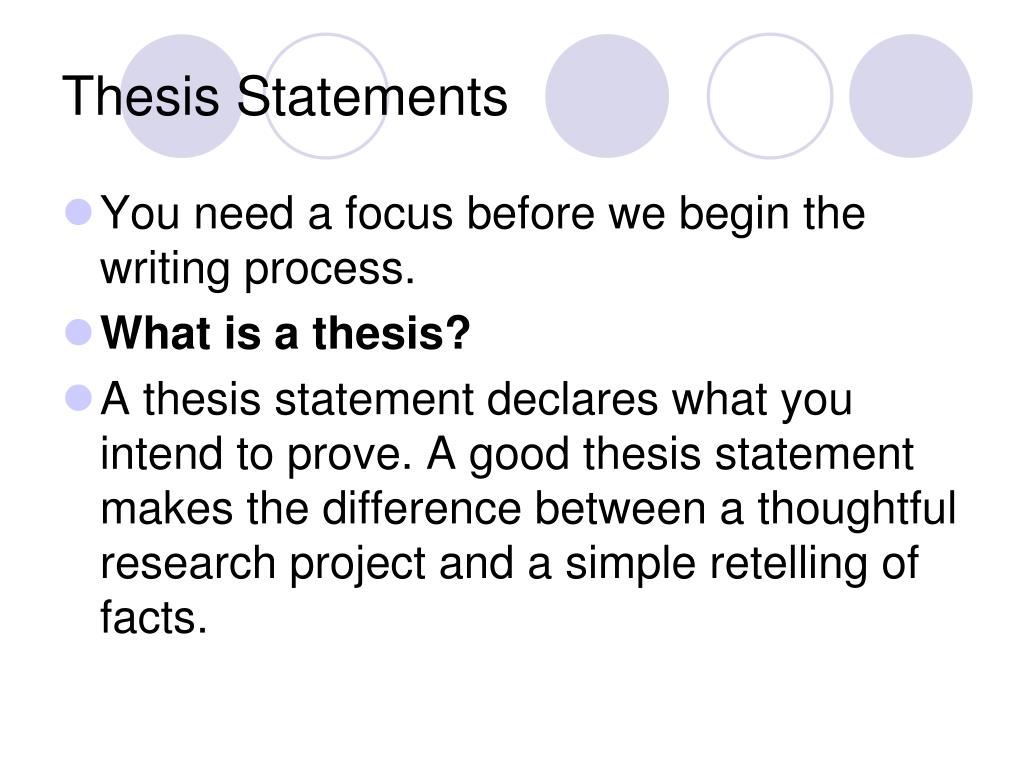This screenshot has height=768, width=1024.
Task: Click the bold text 'What is a thesis?'
Action: pos(285,333)
